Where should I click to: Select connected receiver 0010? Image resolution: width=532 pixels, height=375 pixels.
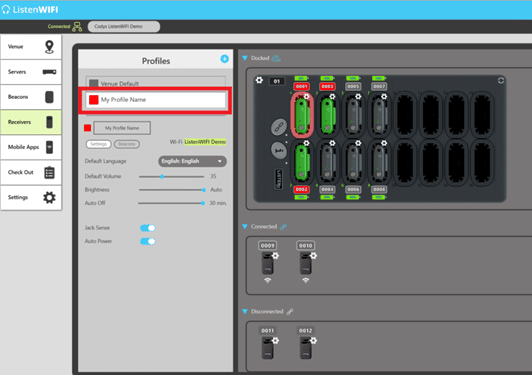click(x=306, y=263)
